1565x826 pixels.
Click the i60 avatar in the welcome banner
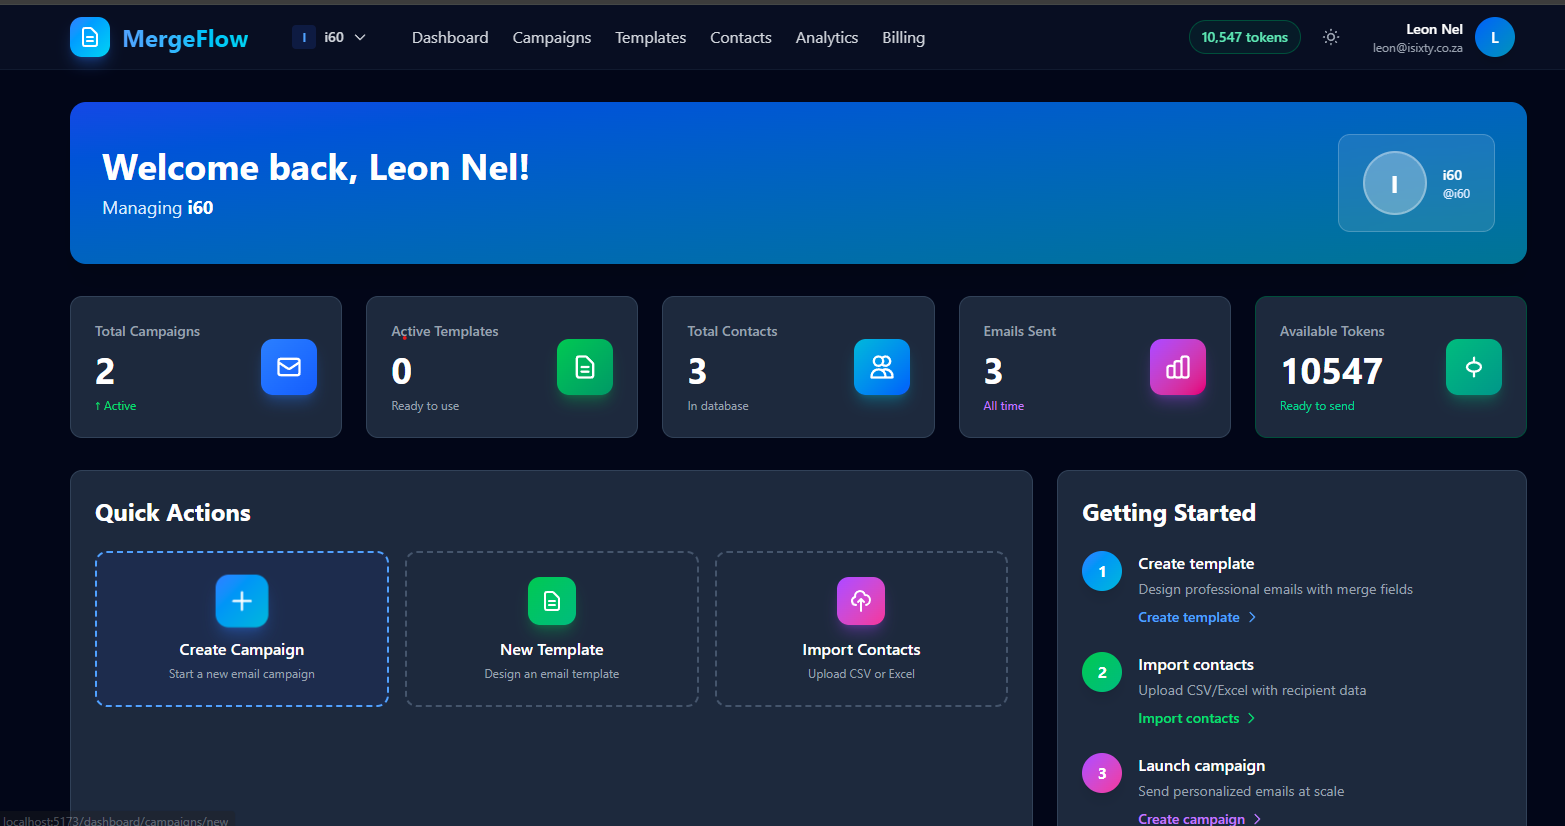1394,183
